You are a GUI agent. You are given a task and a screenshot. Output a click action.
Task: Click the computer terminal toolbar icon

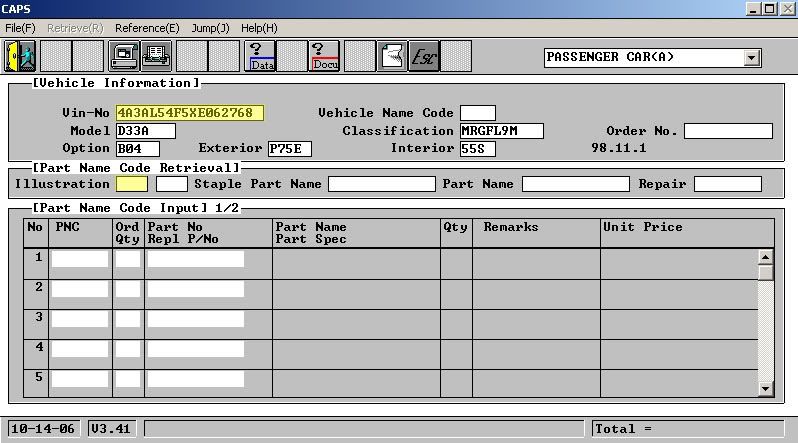tap(125, 55)
